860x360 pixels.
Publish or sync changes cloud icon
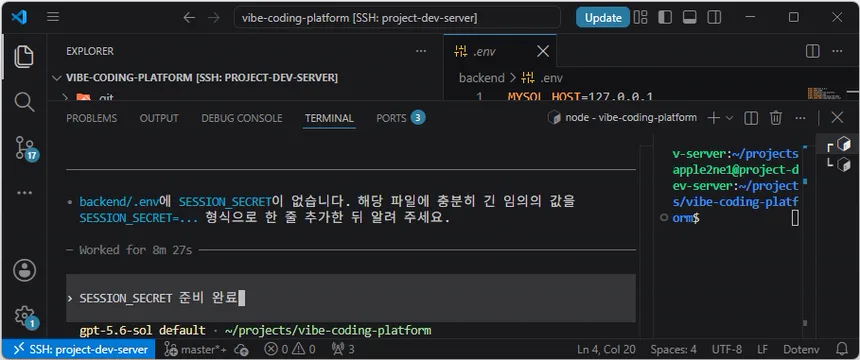tap(241, 349)
